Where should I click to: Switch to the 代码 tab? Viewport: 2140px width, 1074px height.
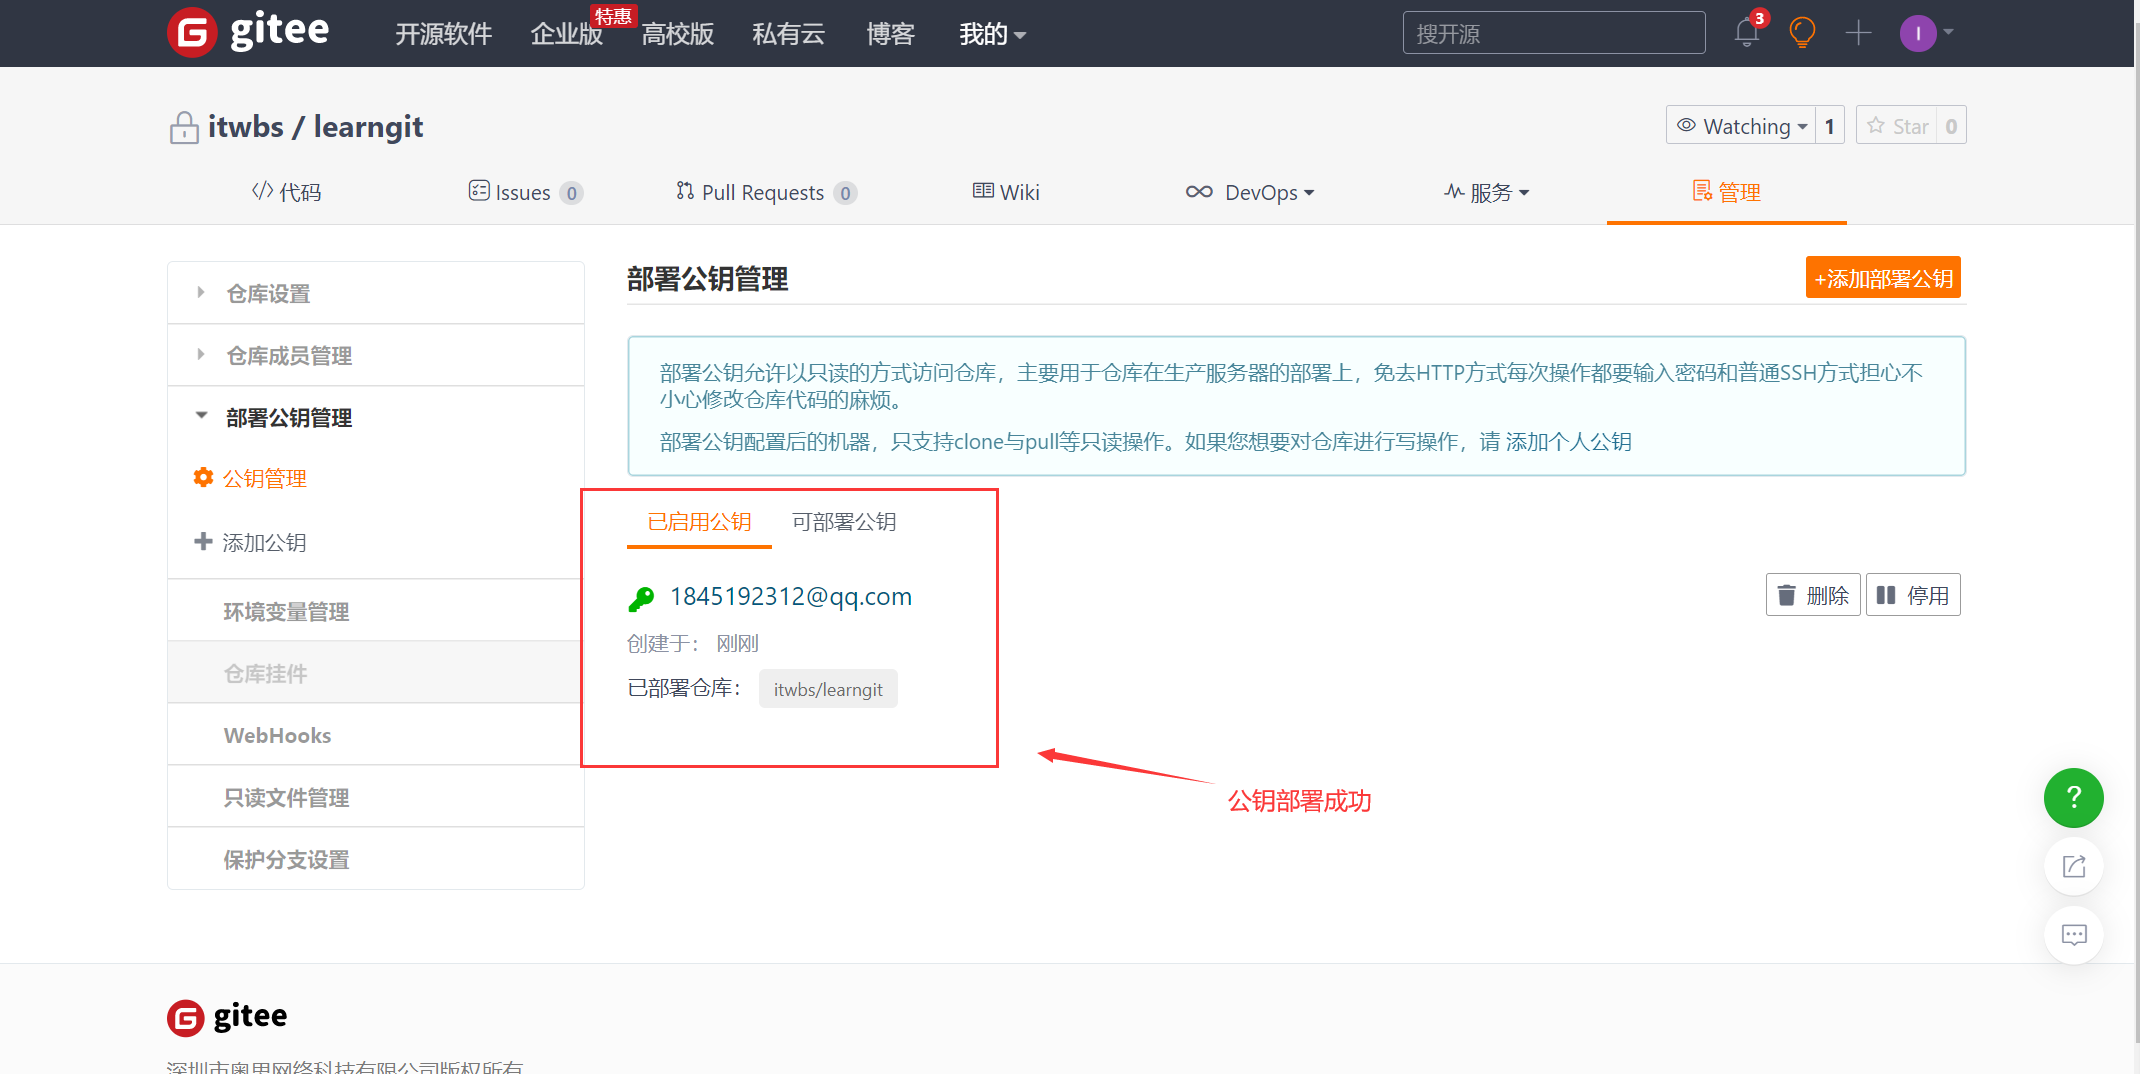click(x=286, y=192)
